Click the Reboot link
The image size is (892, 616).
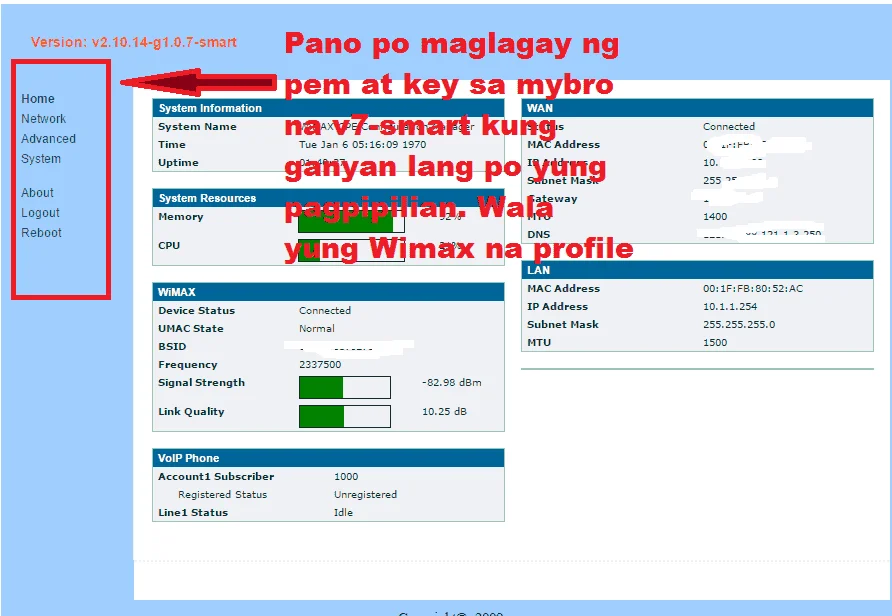(x=41, y=233)
